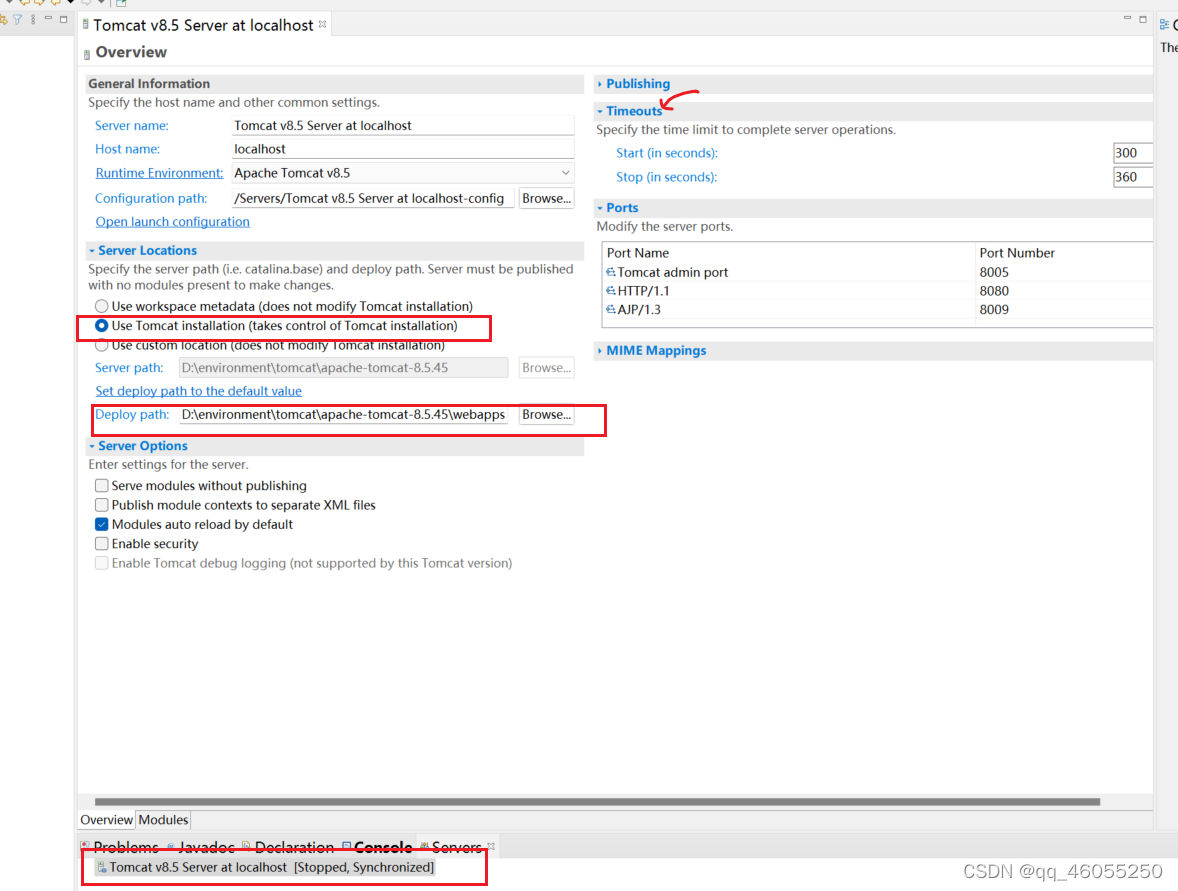Viewport: 1178px width, 891px height.
Task: Expand the Publishing section
Action: [600, 84]
